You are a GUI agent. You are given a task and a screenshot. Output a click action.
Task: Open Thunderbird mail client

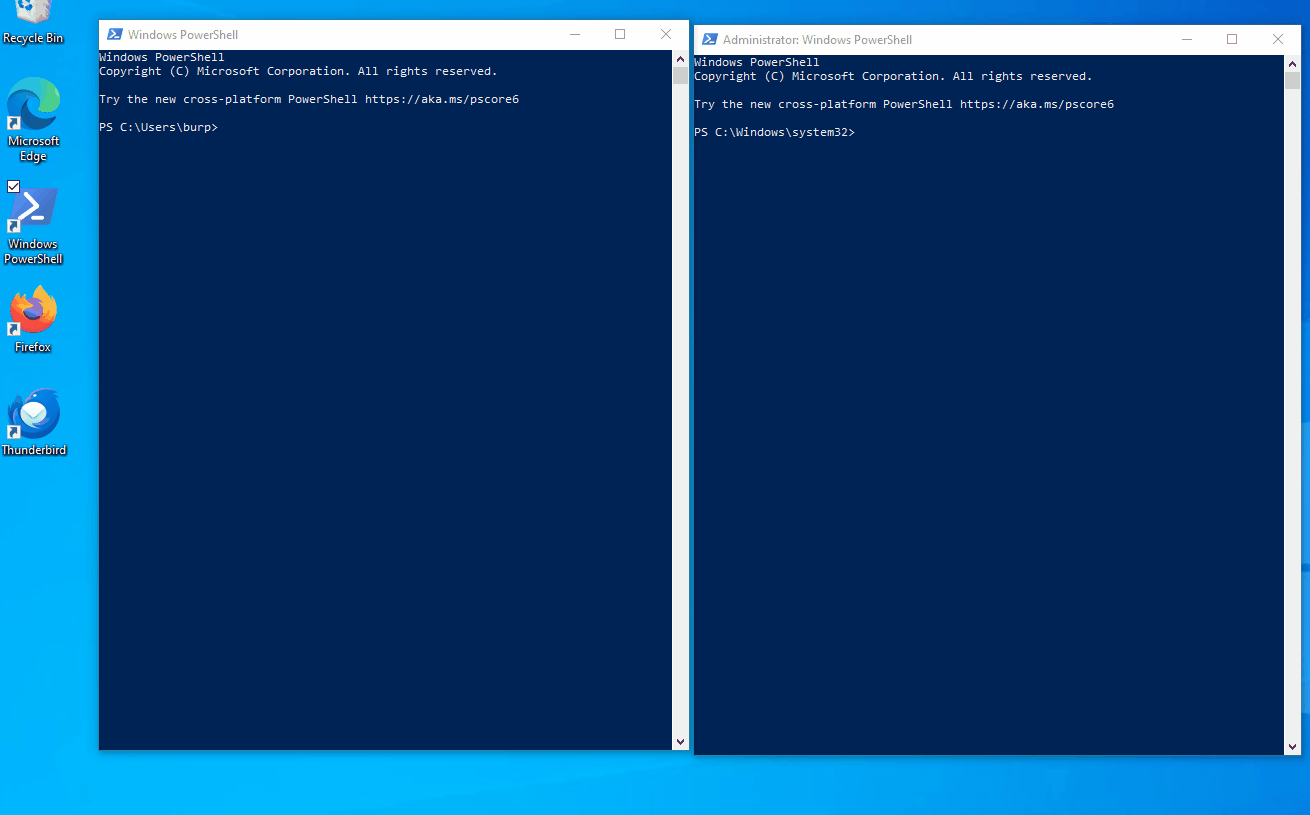click(33, 413)
